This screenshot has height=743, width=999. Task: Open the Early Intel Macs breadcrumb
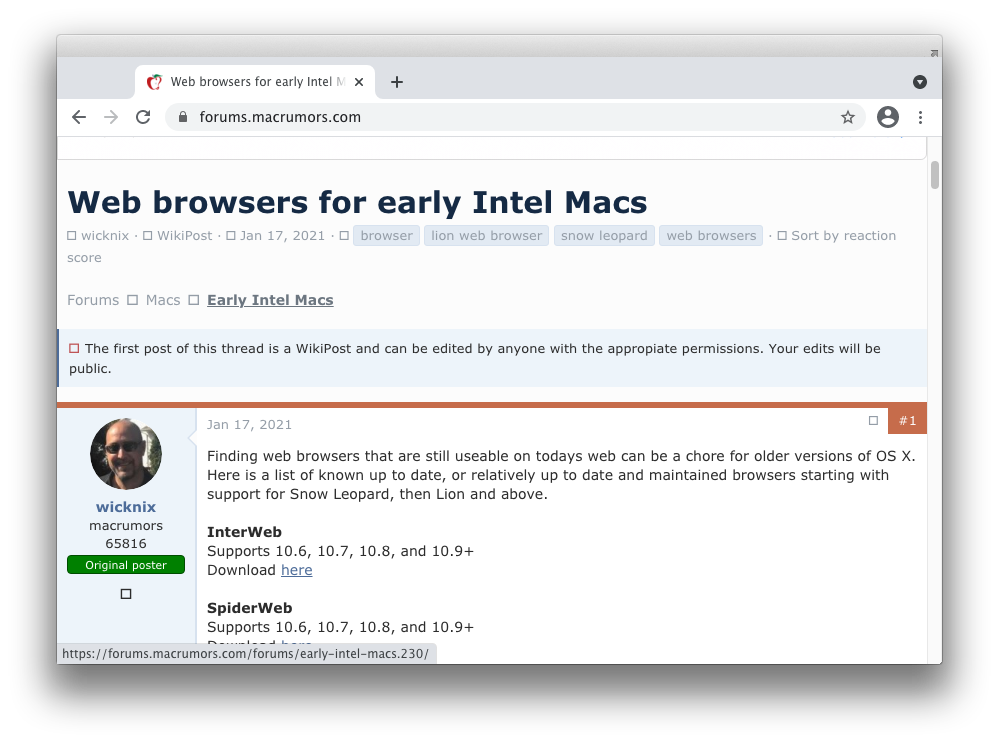coord(270,300)
